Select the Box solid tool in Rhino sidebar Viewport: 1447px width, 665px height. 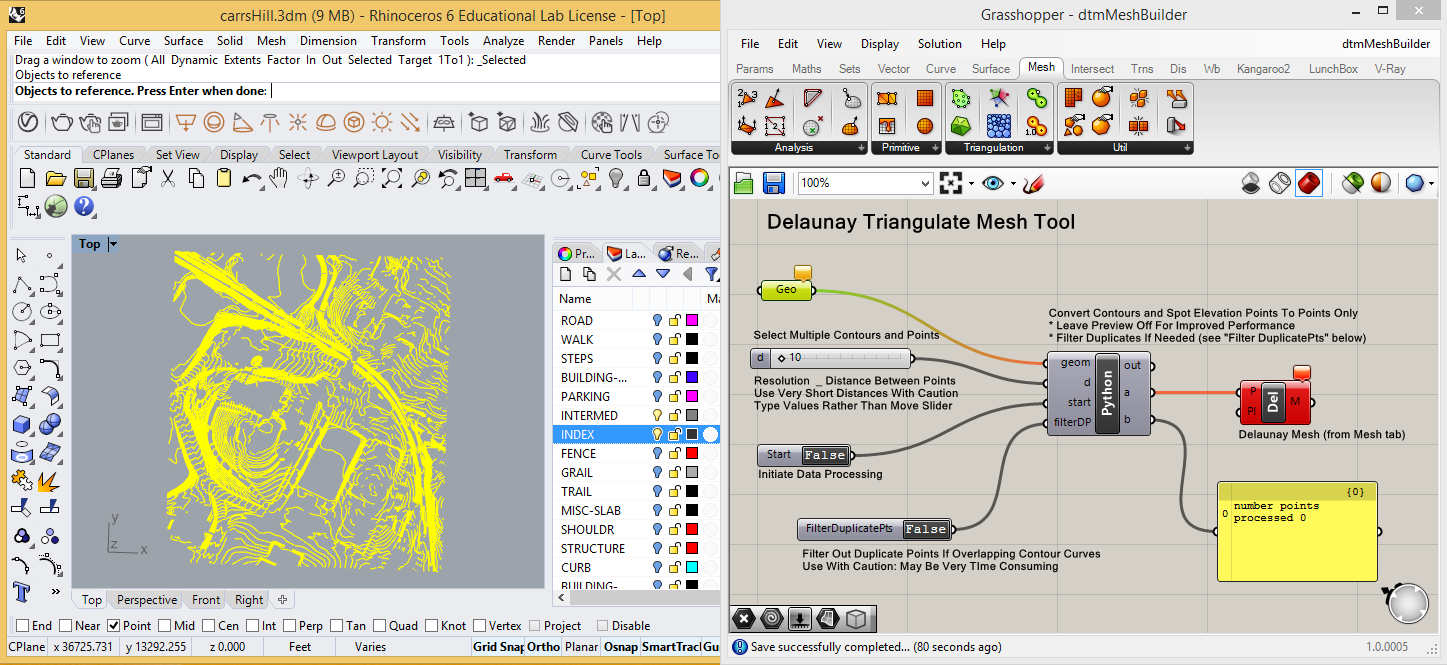point(22,425)
